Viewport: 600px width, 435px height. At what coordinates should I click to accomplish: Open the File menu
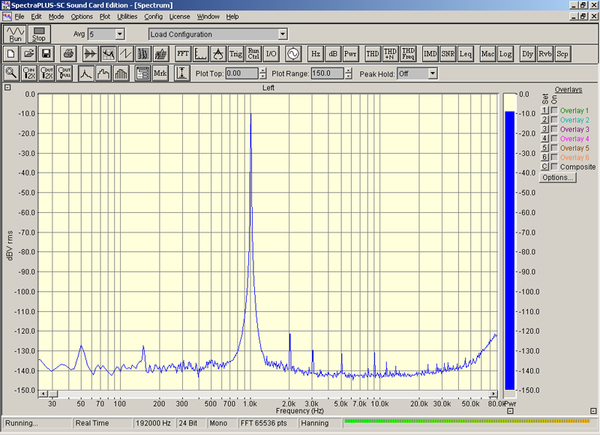coord(19,16)
